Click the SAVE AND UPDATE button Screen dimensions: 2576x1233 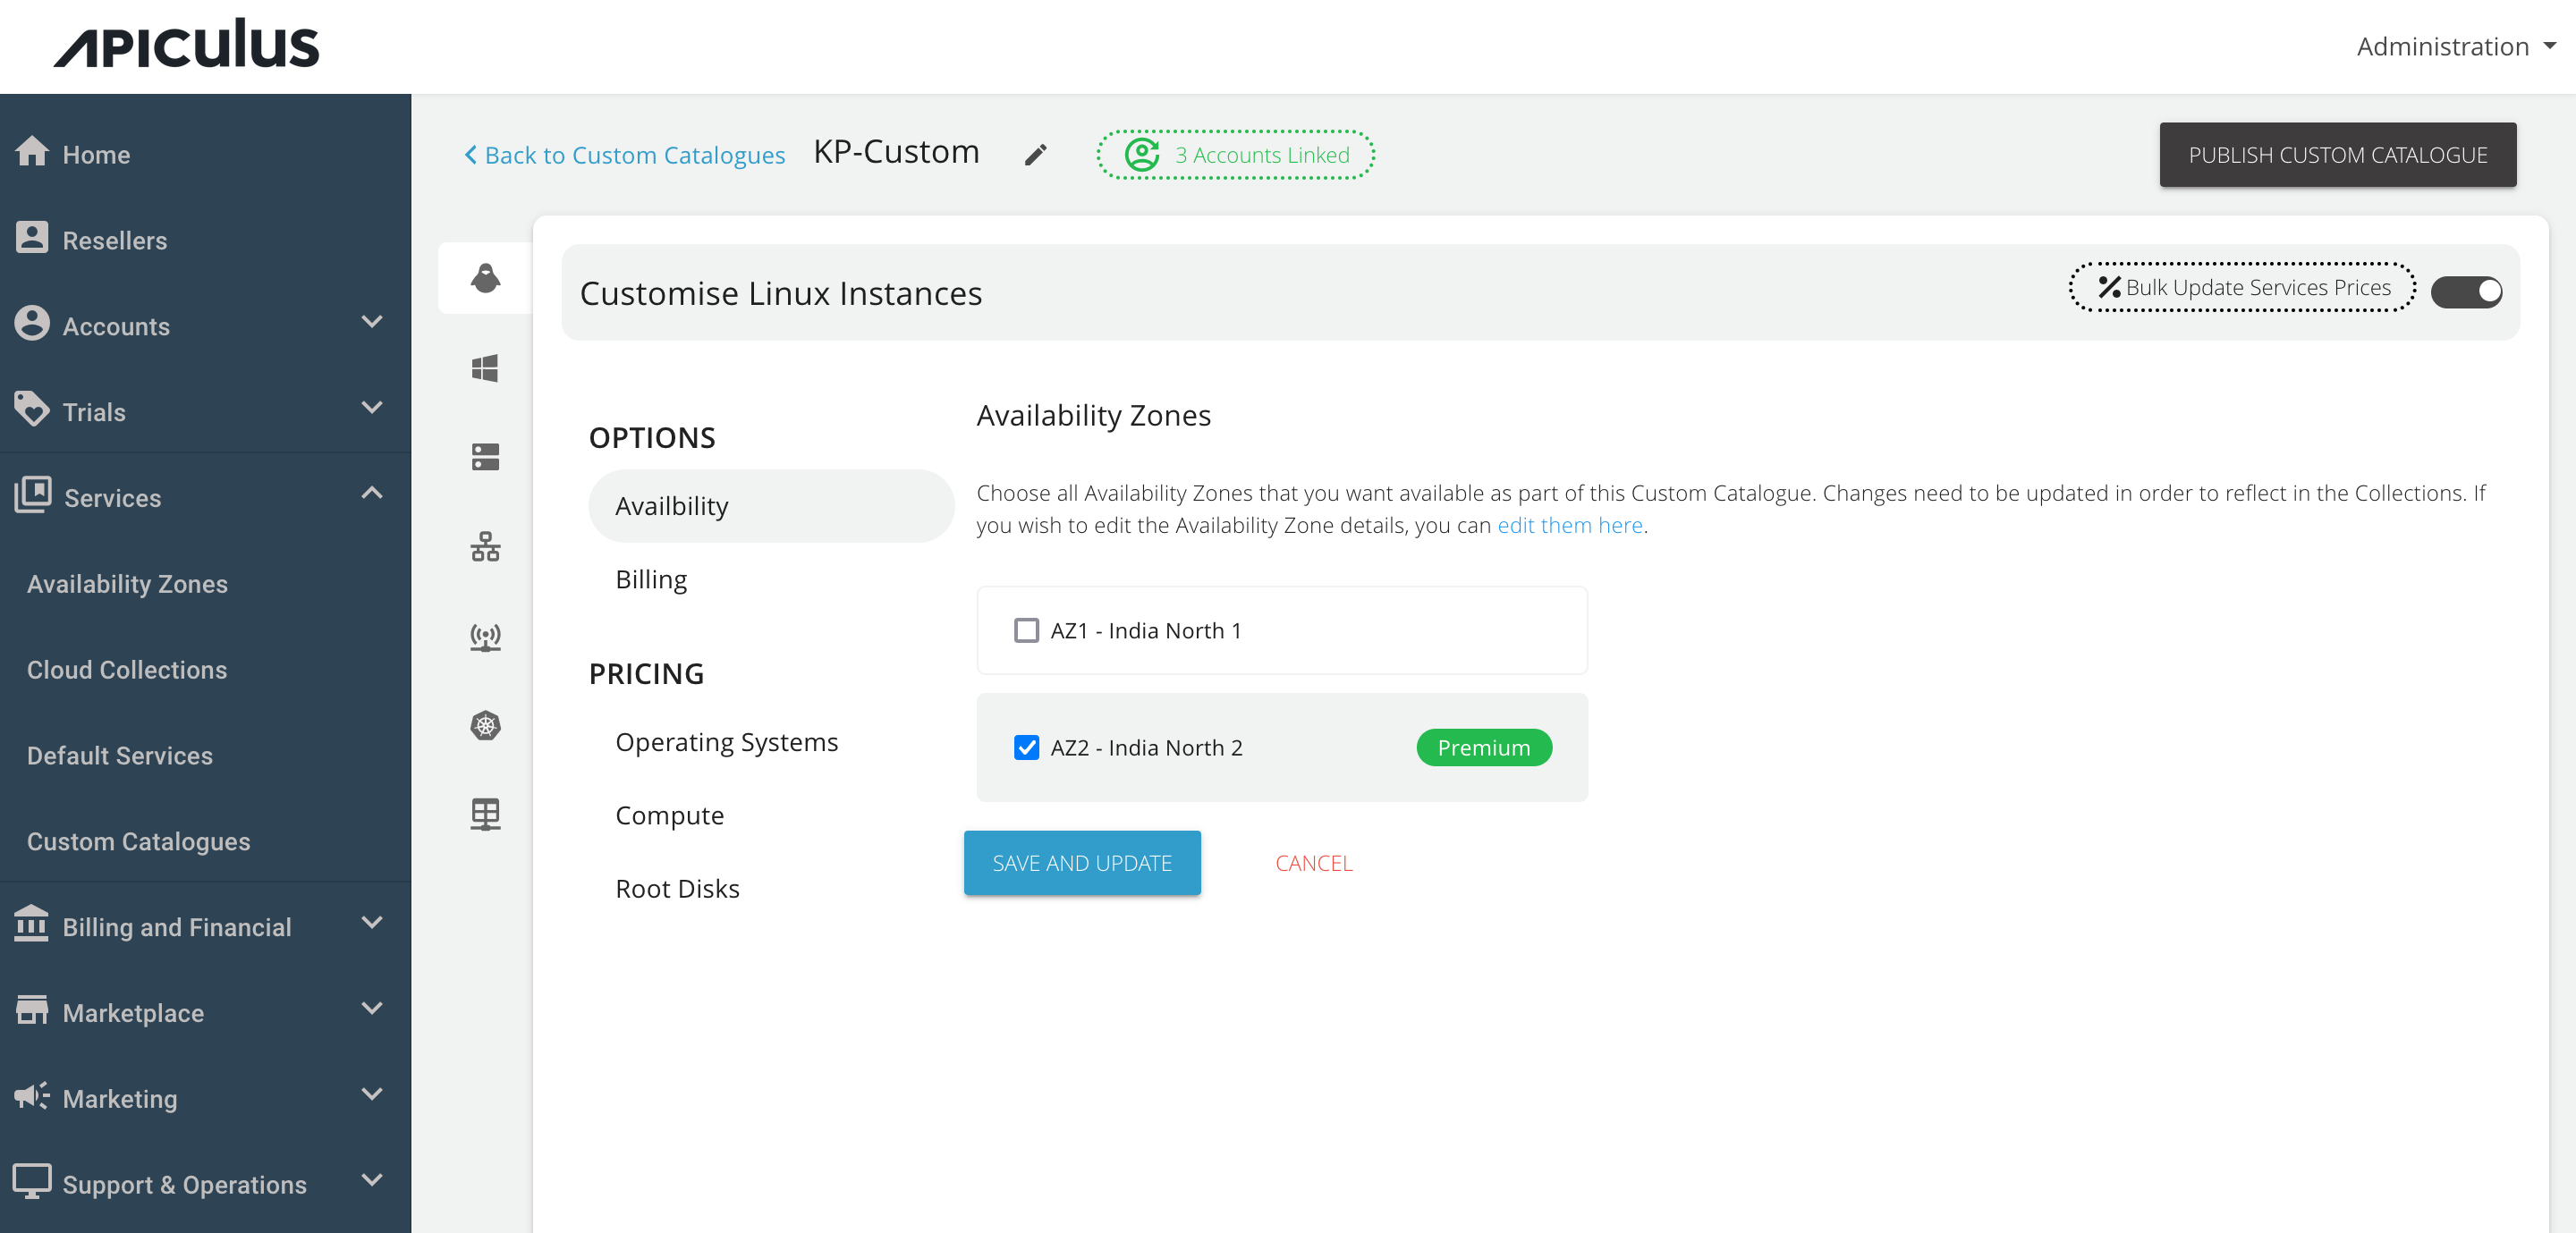(1082, 862)
